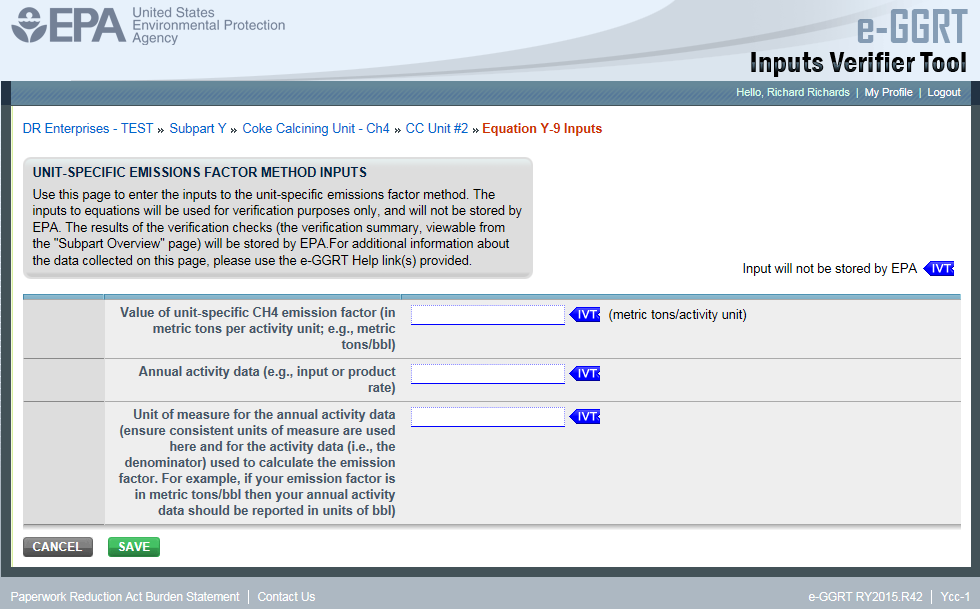Click the Logout link
The height and width of the screenshot is (609, 980).
944,93
